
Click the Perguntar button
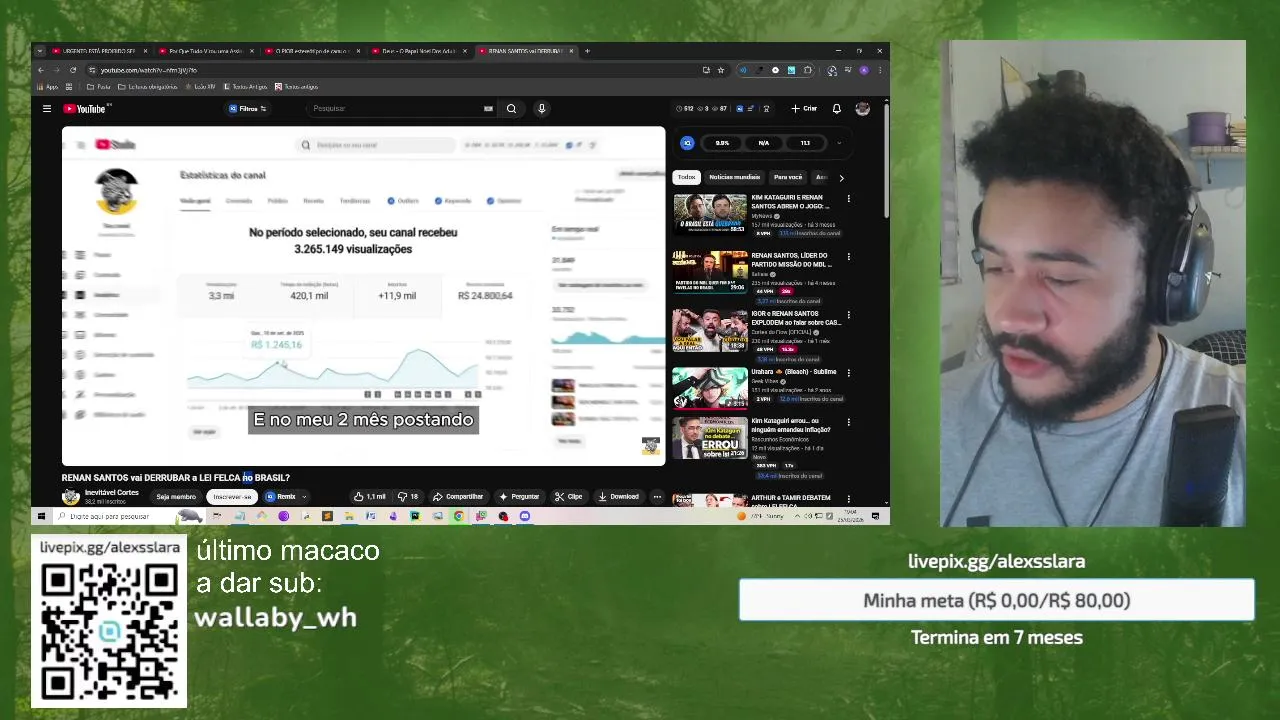pyautogui.click(x=519, y=497)
